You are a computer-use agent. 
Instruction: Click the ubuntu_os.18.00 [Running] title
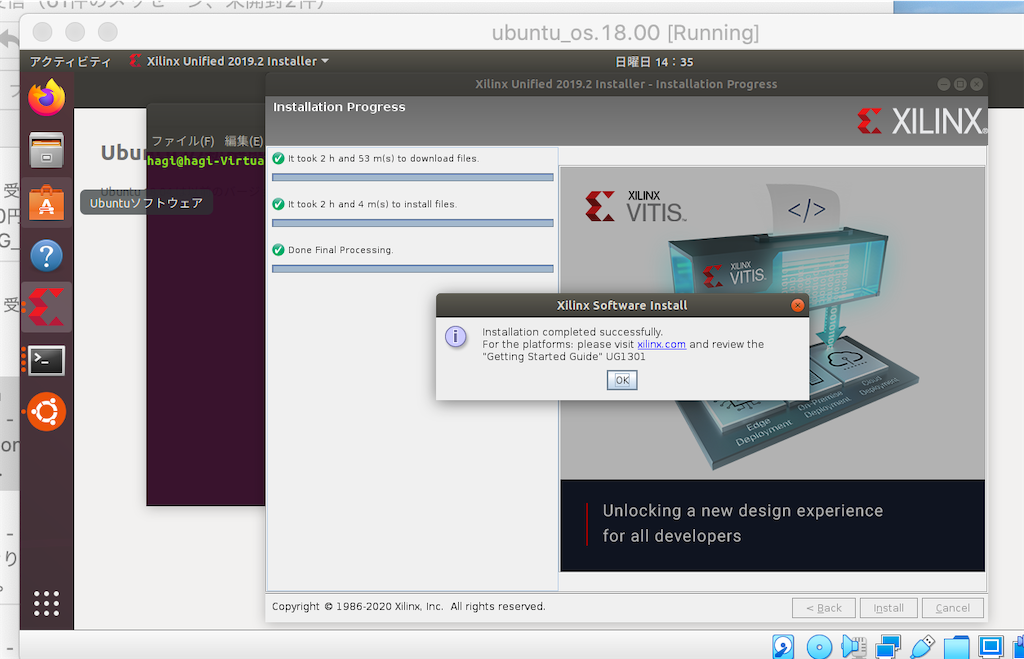pos(625,33)
